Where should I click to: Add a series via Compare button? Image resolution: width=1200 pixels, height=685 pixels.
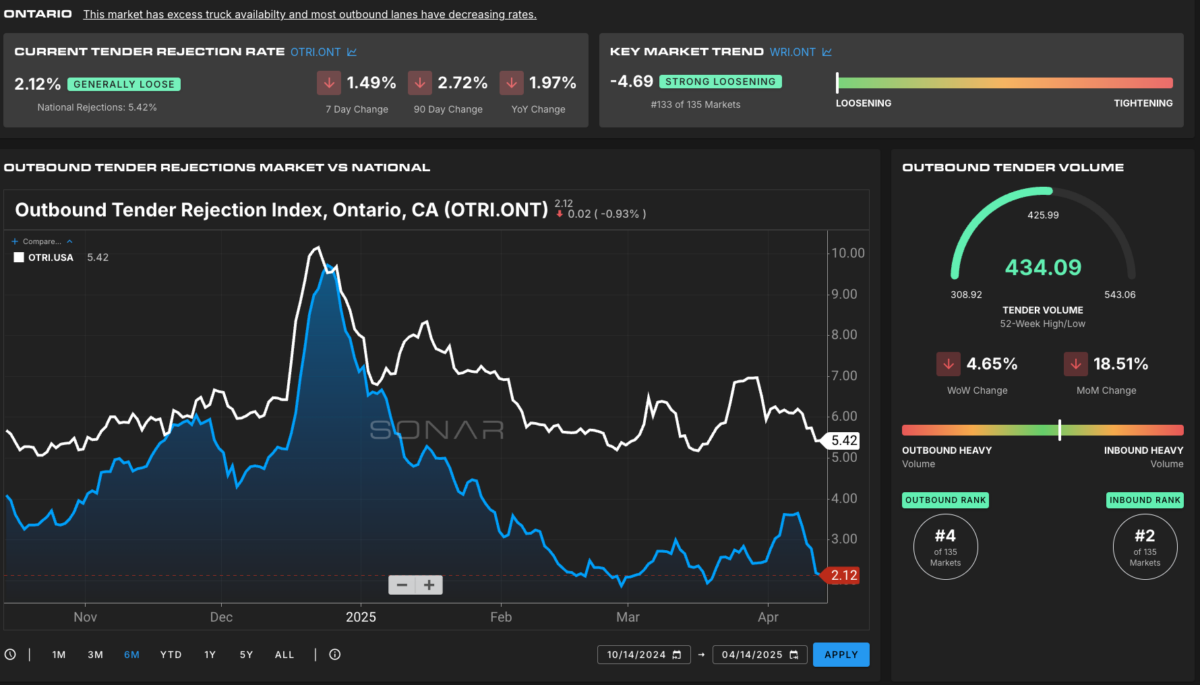(37, 241)
